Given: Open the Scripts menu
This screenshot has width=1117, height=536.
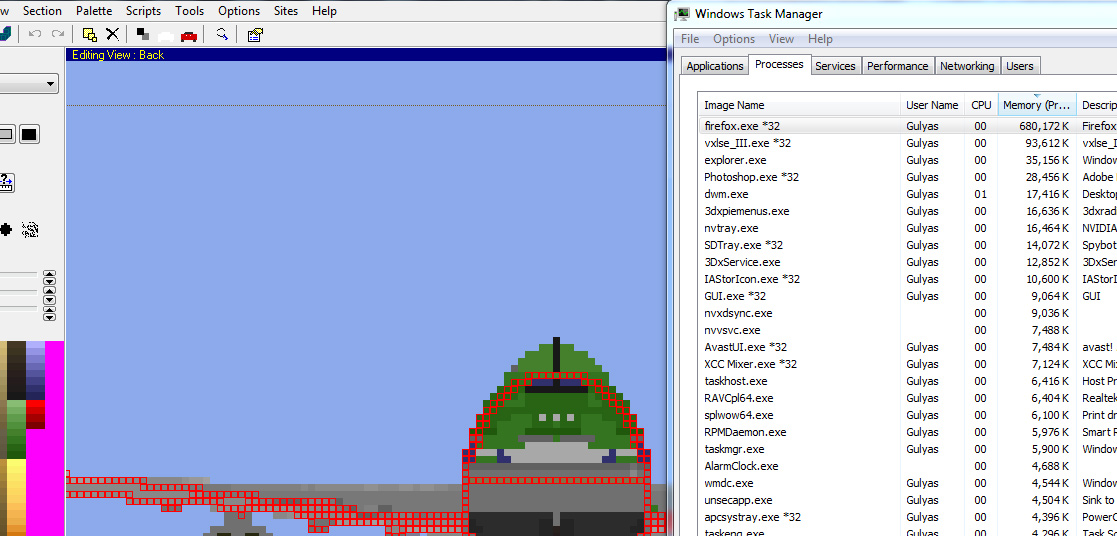Looking at the screenshot, I should click(143, 11).
